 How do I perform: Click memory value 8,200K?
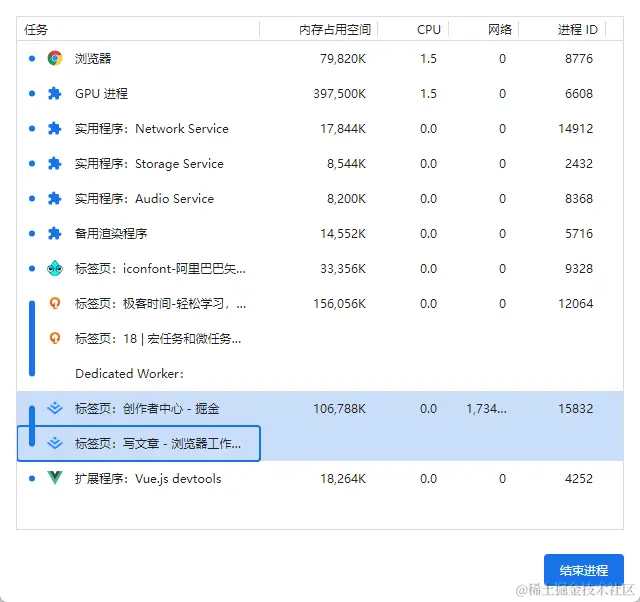point(346,199)
